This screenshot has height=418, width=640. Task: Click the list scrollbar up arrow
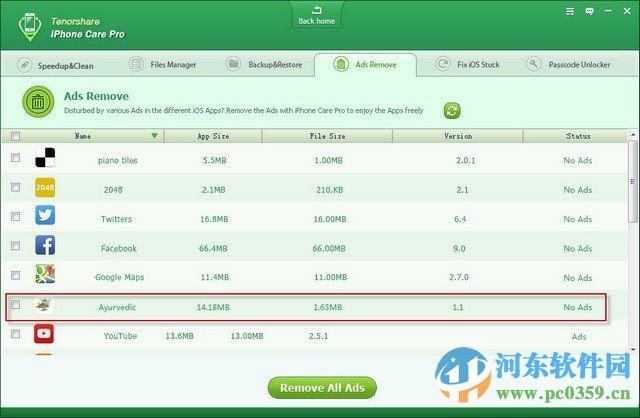[x=633, y=134]
